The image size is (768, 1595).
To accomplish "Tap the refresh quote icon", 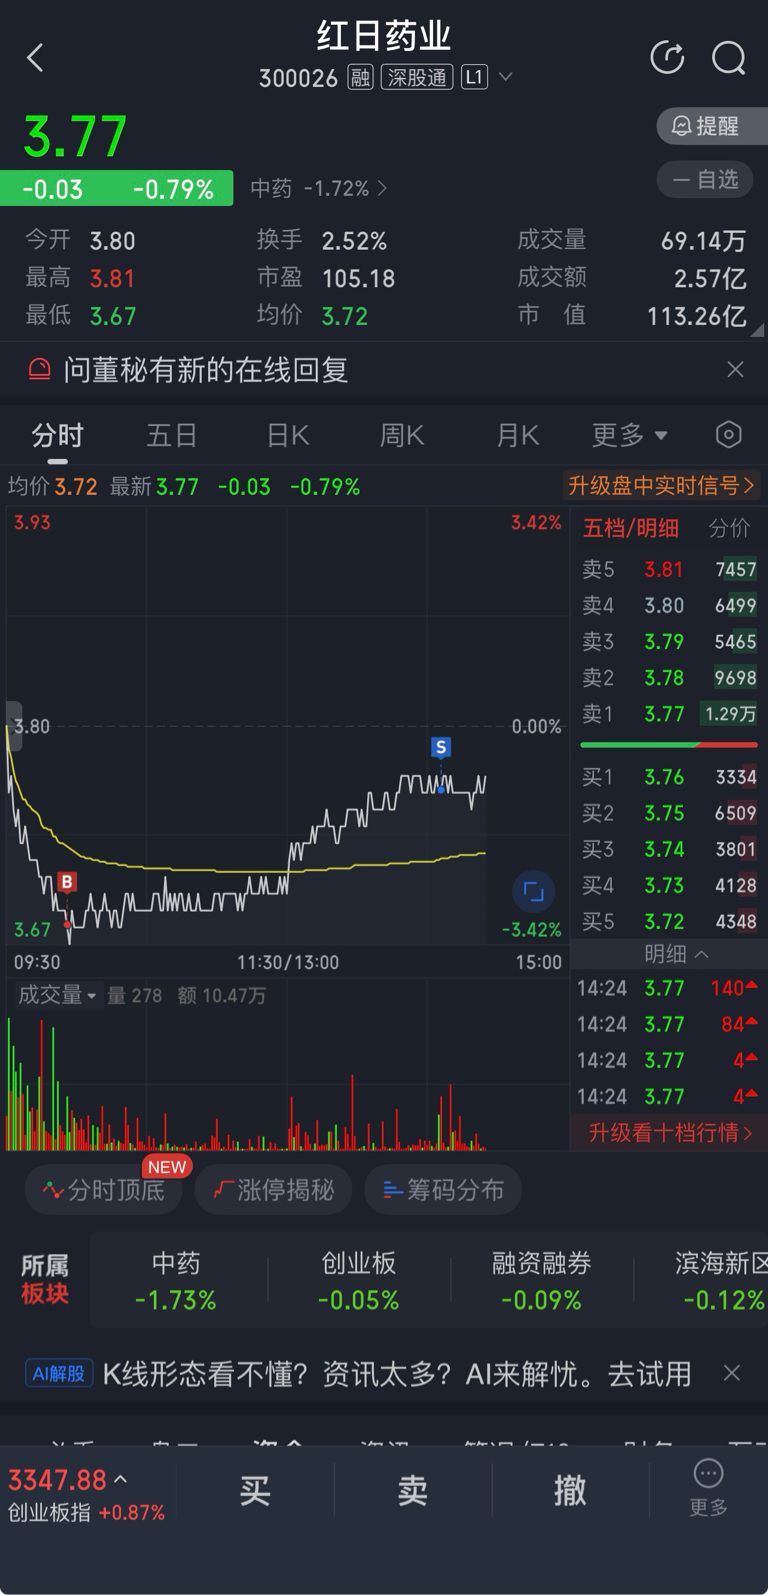I will point(667,57).
